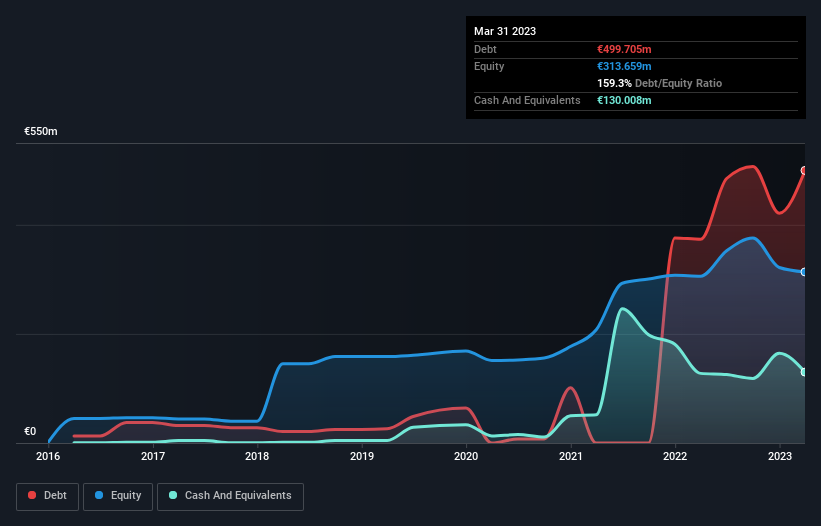Click the 2018 x-axis label
The image size is (821, 526).
coord(257,456)
